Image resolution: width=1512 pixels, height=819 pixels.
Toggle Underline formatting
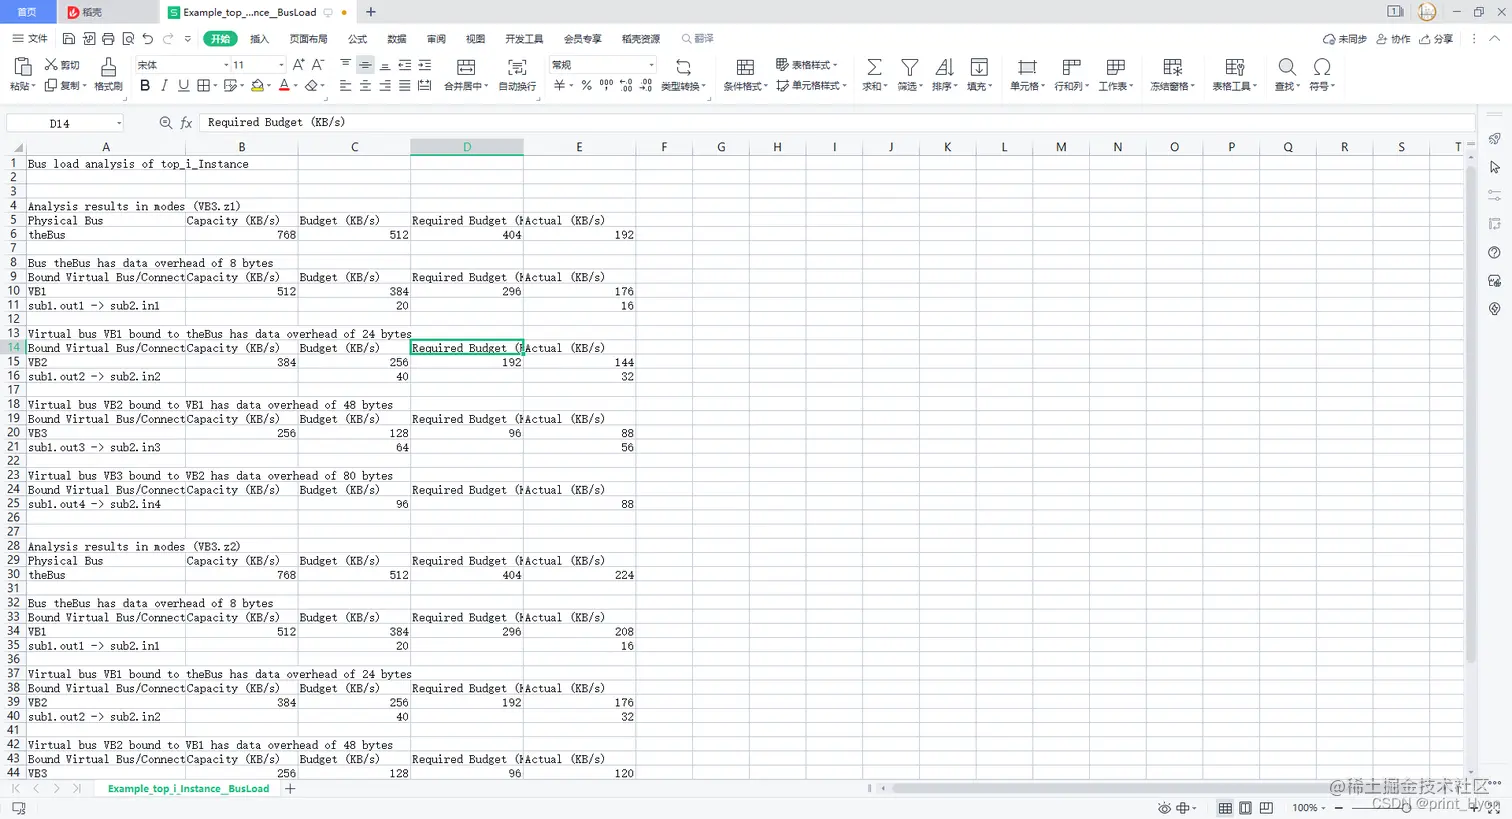(x=183, y=86)
